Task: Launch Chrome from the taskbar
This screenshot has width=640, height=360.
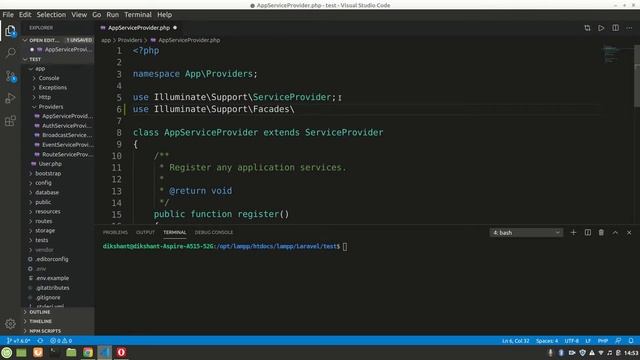Action: (88, 352)
